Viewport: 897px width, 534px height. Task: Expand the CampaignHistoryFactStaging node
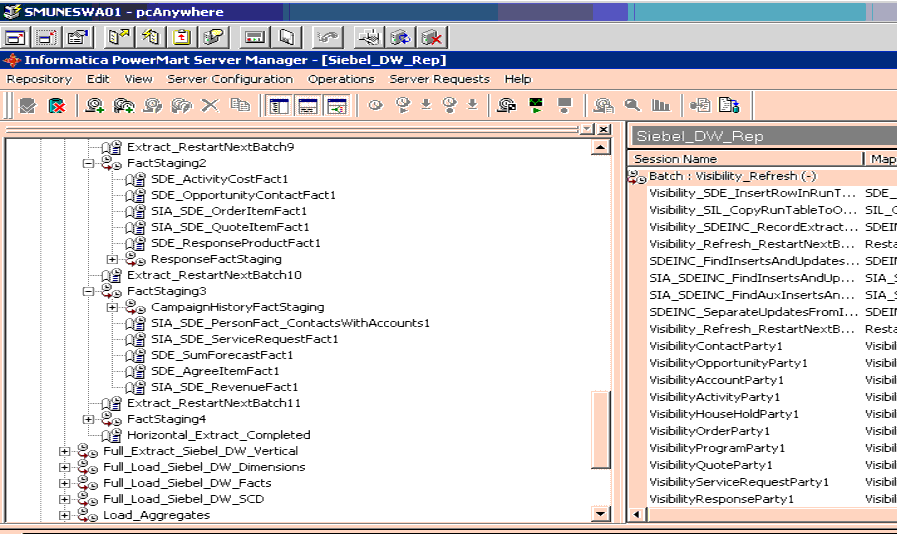coord(112,307)
